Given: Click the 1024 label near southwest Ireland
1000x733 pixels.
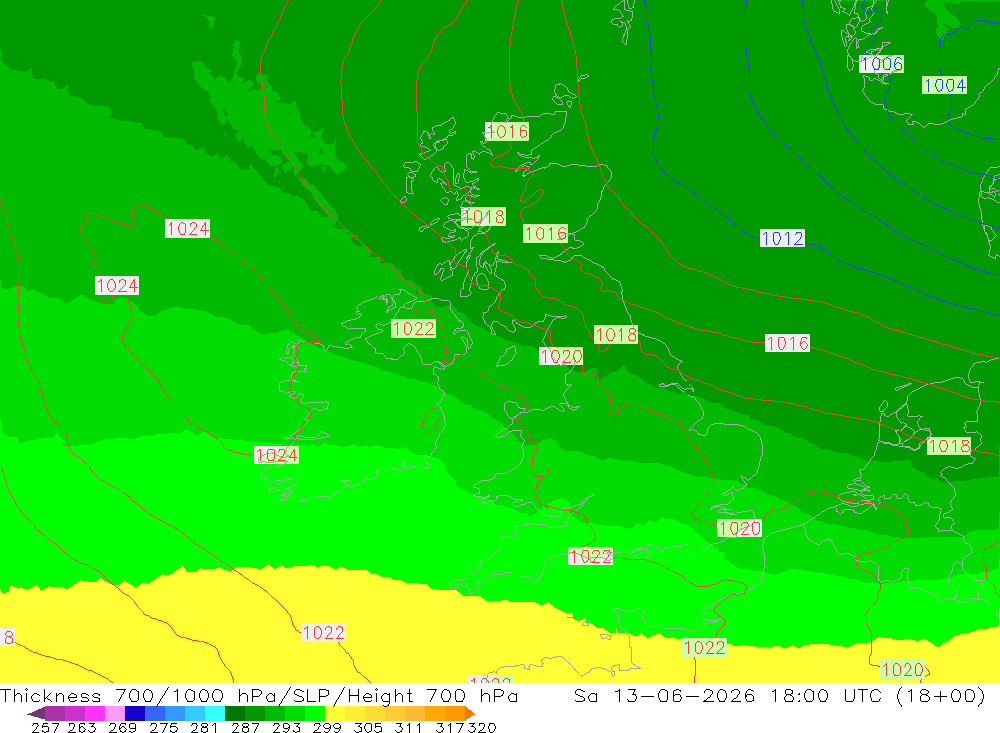Looking at the screenshot, I should (276, 455).
